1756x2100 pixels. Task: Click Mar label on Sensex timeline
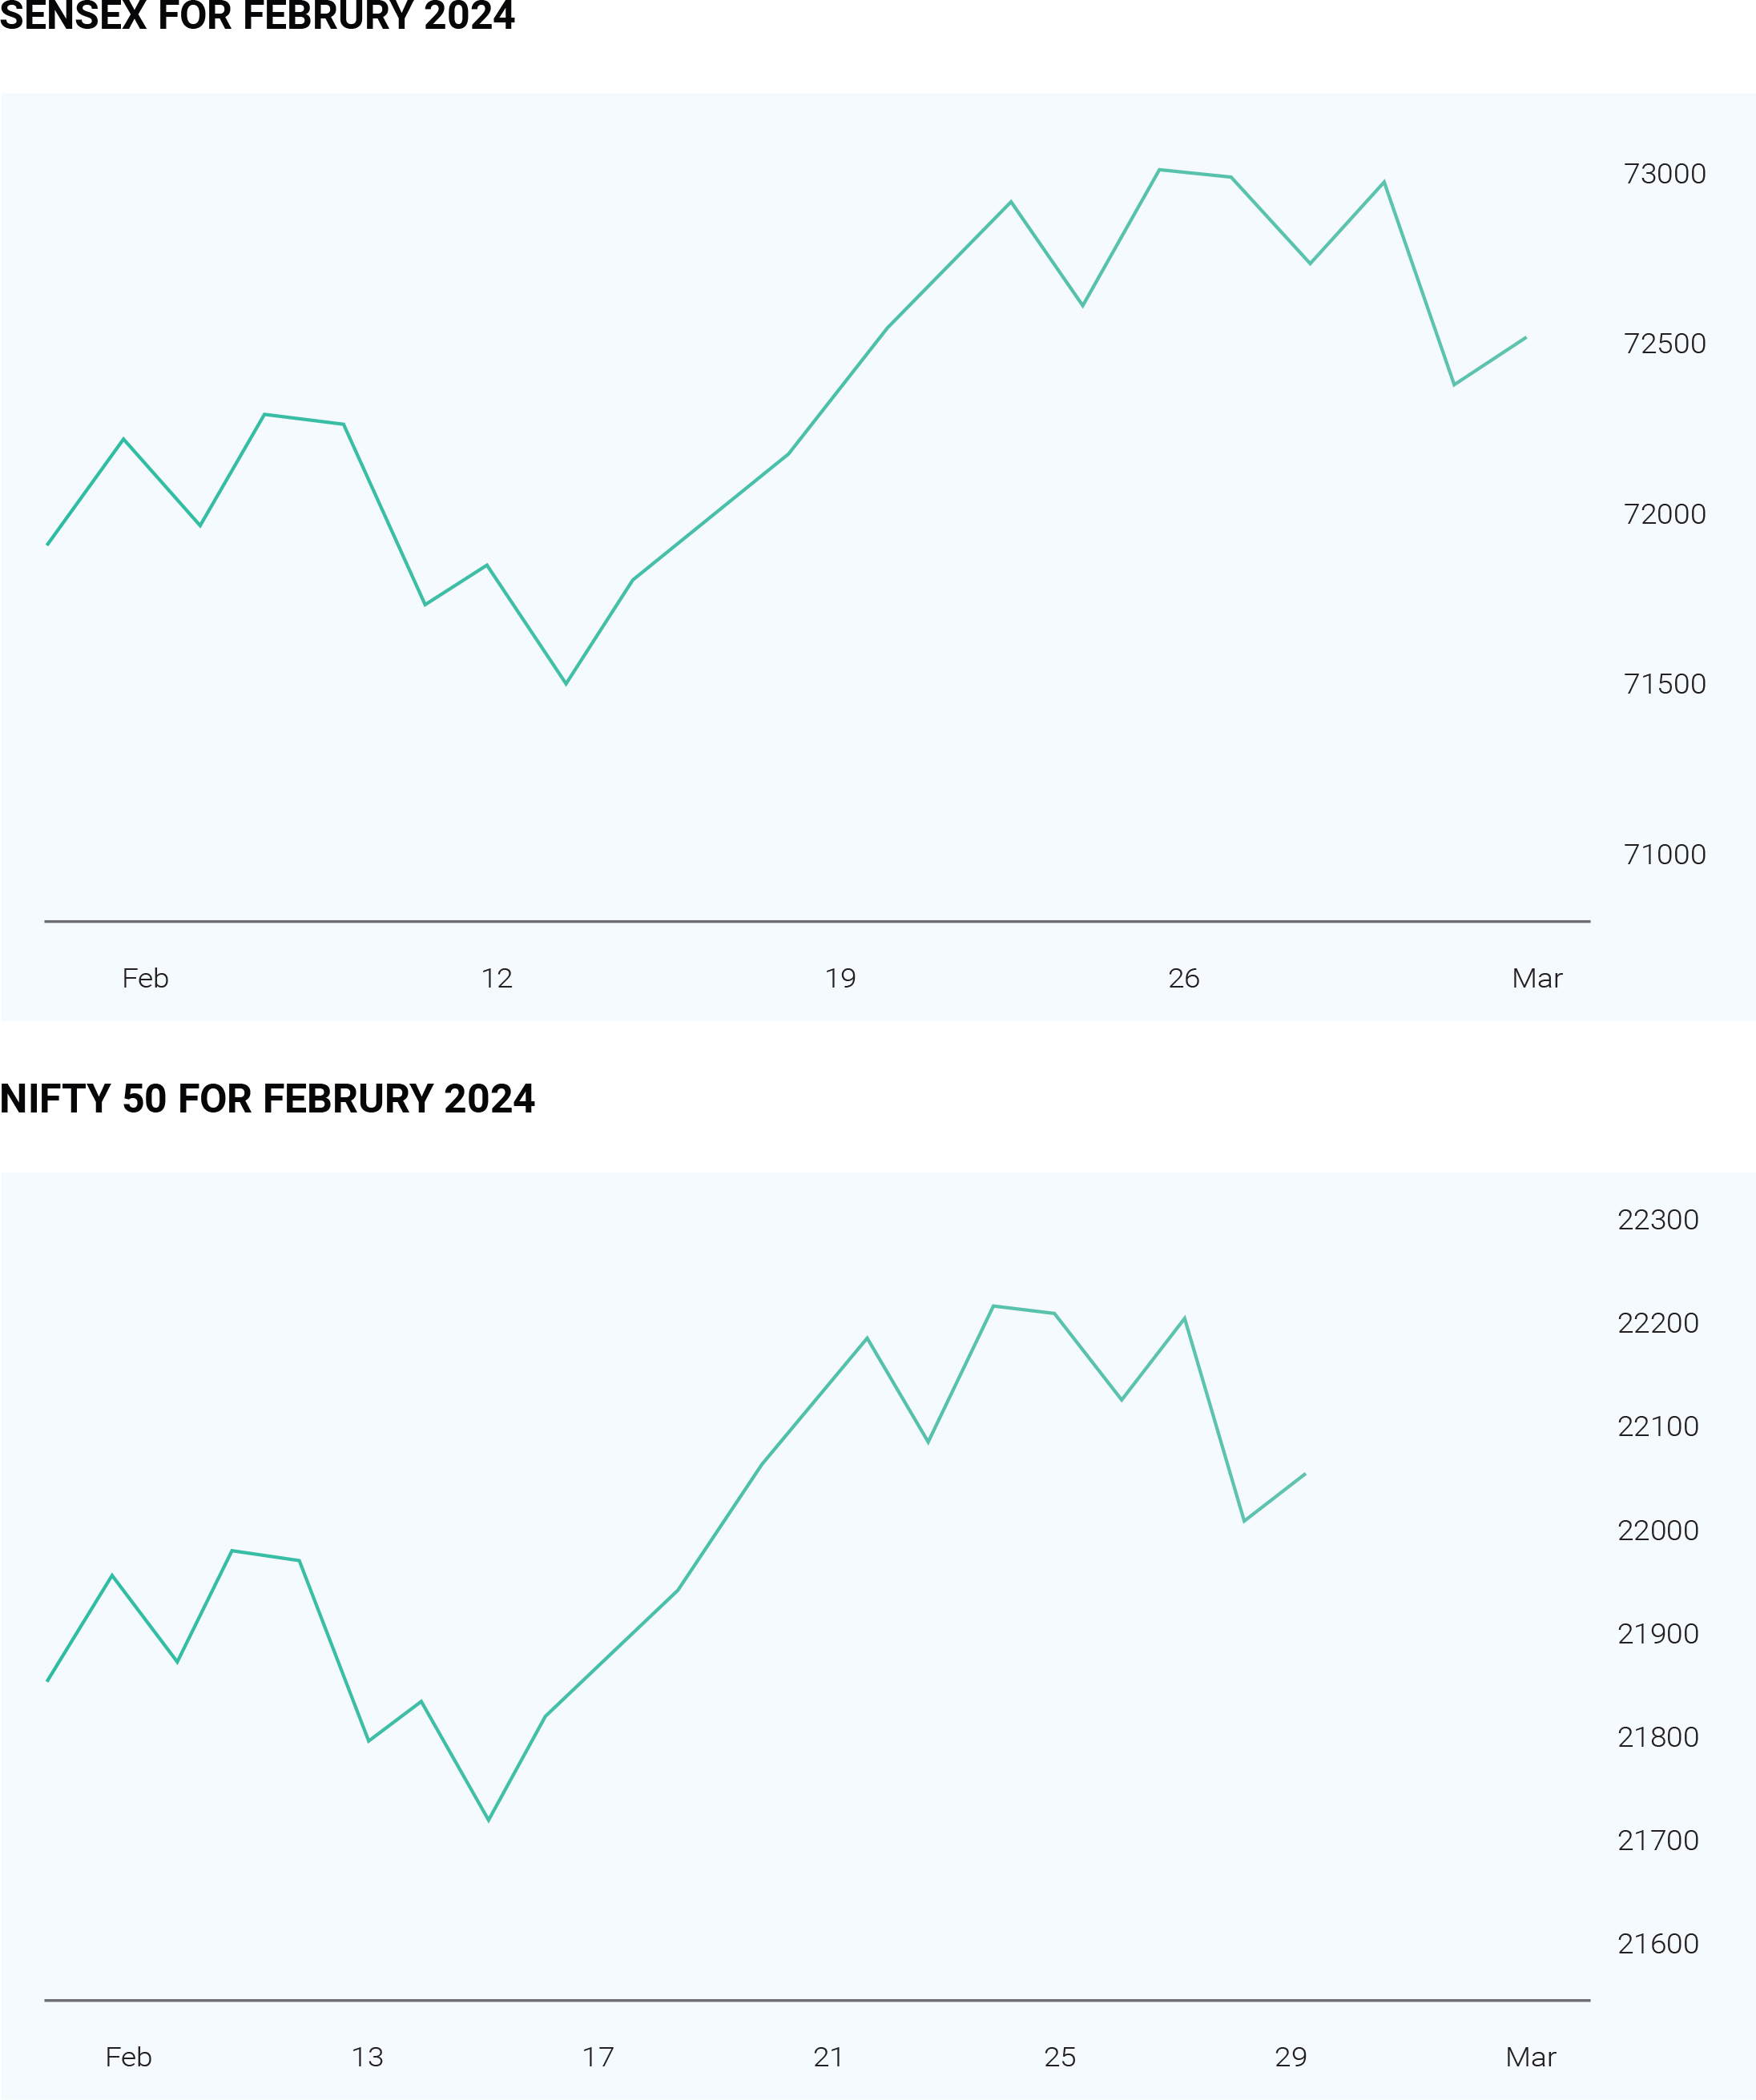click(x=1537, y=979)
